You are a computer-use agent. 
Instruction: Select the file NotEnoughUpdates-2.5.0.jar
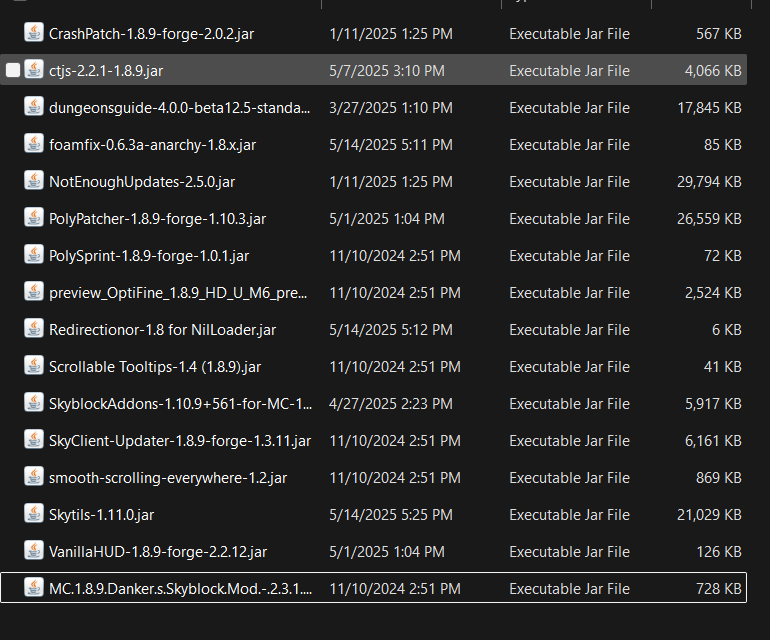tap(142, 182)
